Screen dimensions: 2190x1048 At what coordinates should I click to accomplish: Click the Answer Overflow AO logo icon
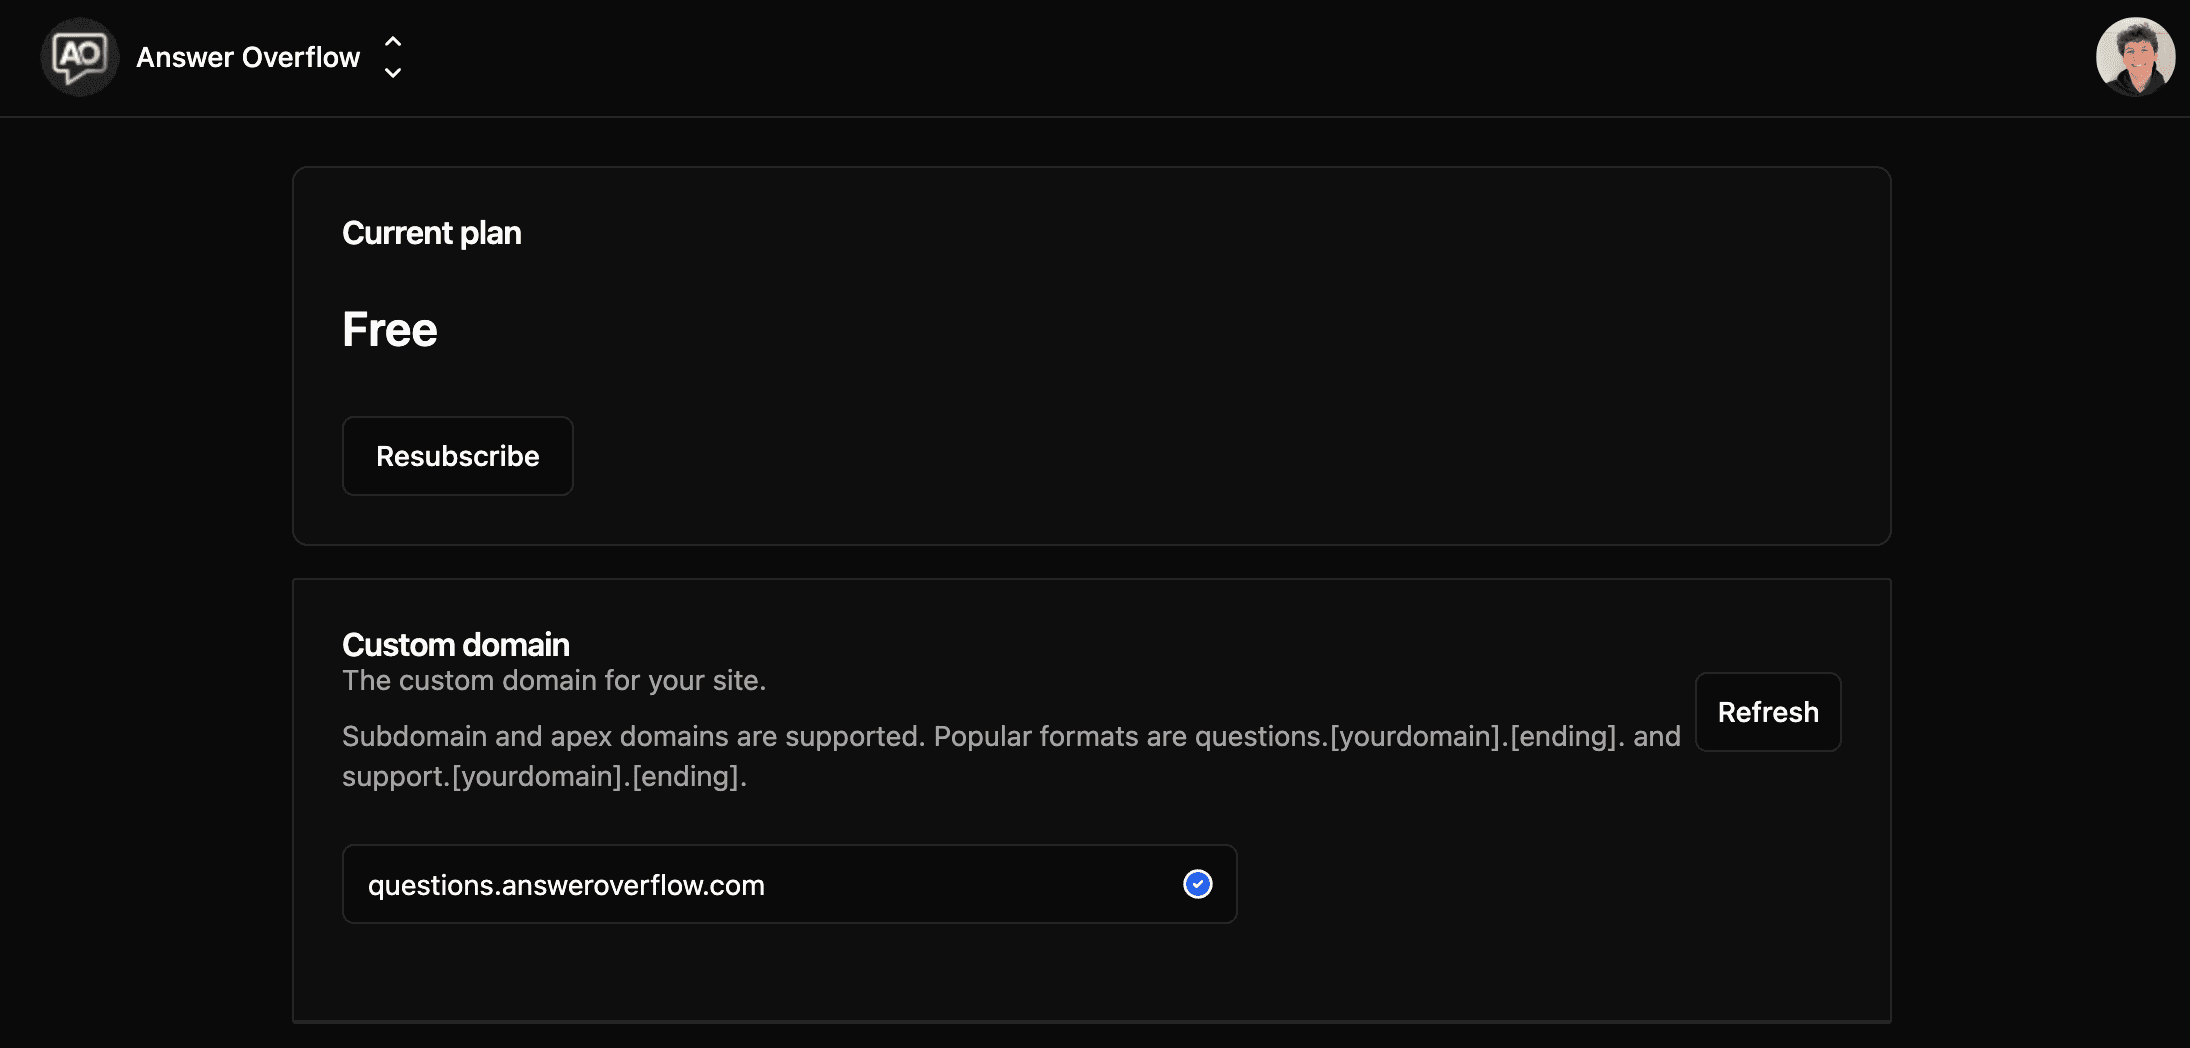point(79,57)
